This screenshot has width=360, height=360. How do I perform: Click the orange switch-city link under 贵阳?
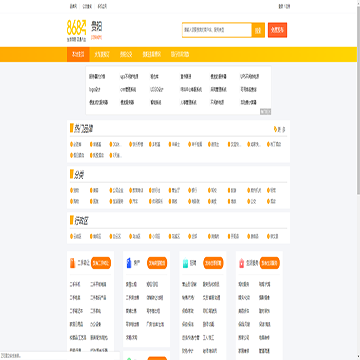click(x=96, y=38)
